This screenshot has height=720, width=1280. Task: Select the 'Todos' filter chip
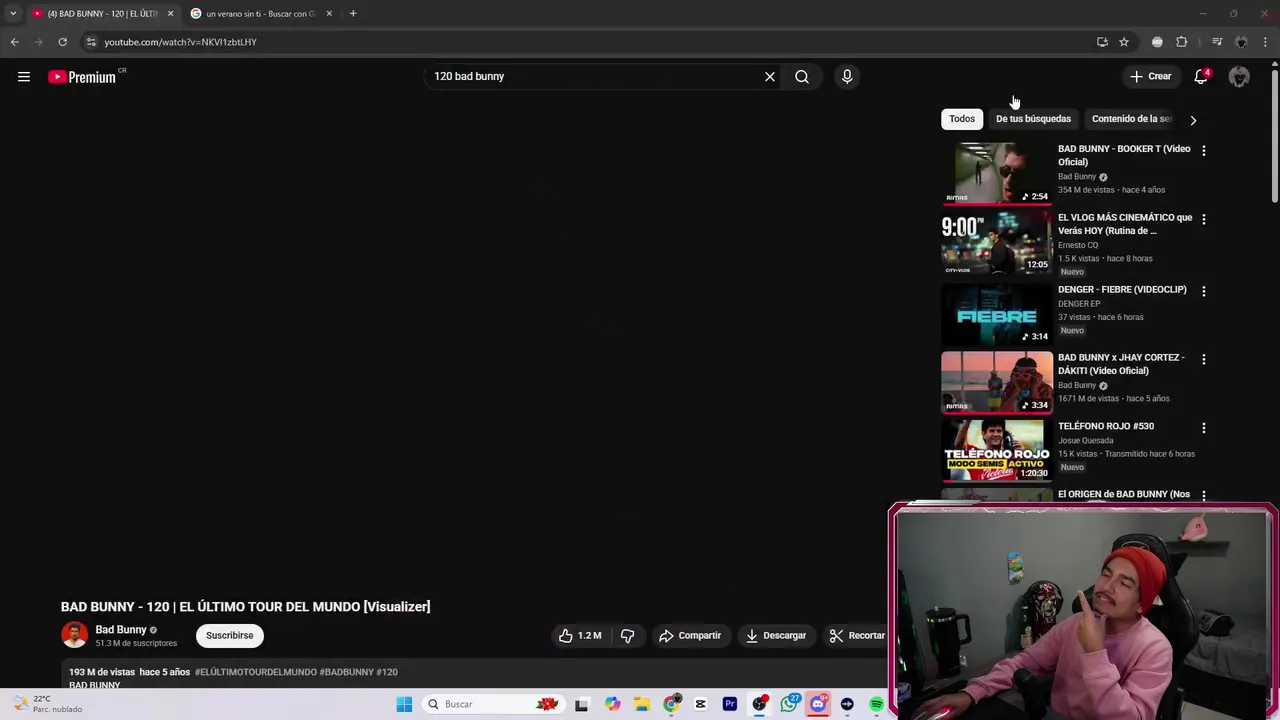tap(962, 119)
